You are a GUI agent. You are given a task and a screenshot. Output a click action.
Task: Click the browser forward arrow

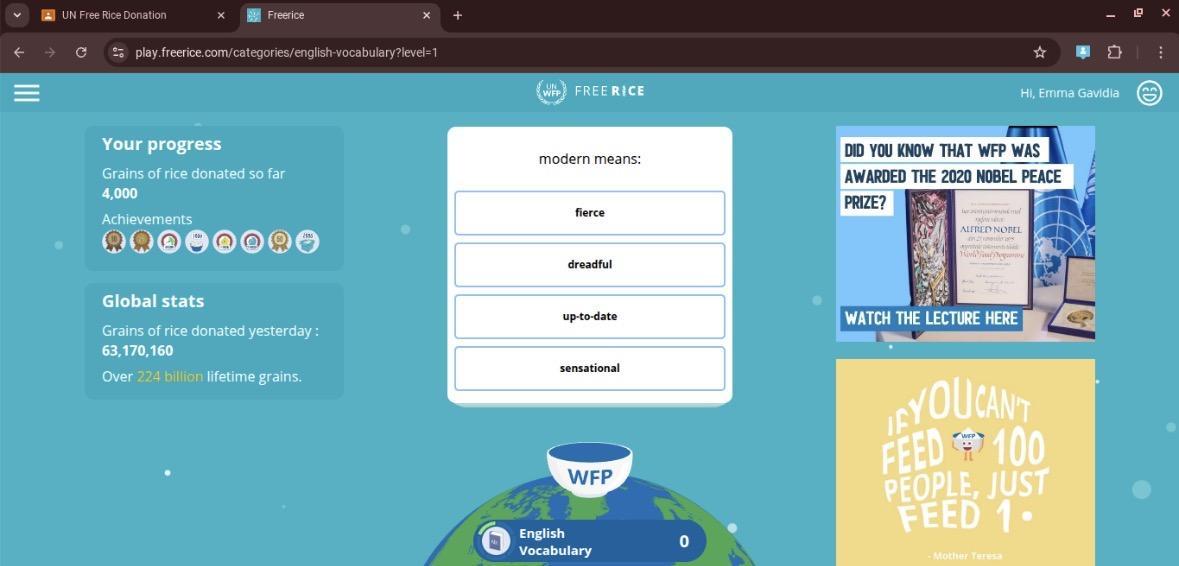(x=50, y=53)
